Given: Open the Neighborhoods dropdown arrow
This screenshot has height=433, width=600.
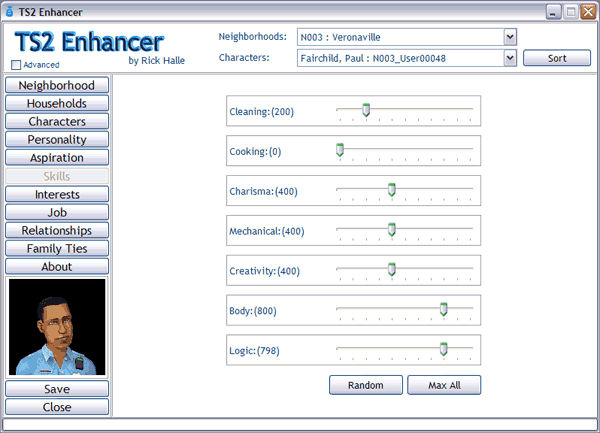Looking at the screenshot, I should 510,37.
